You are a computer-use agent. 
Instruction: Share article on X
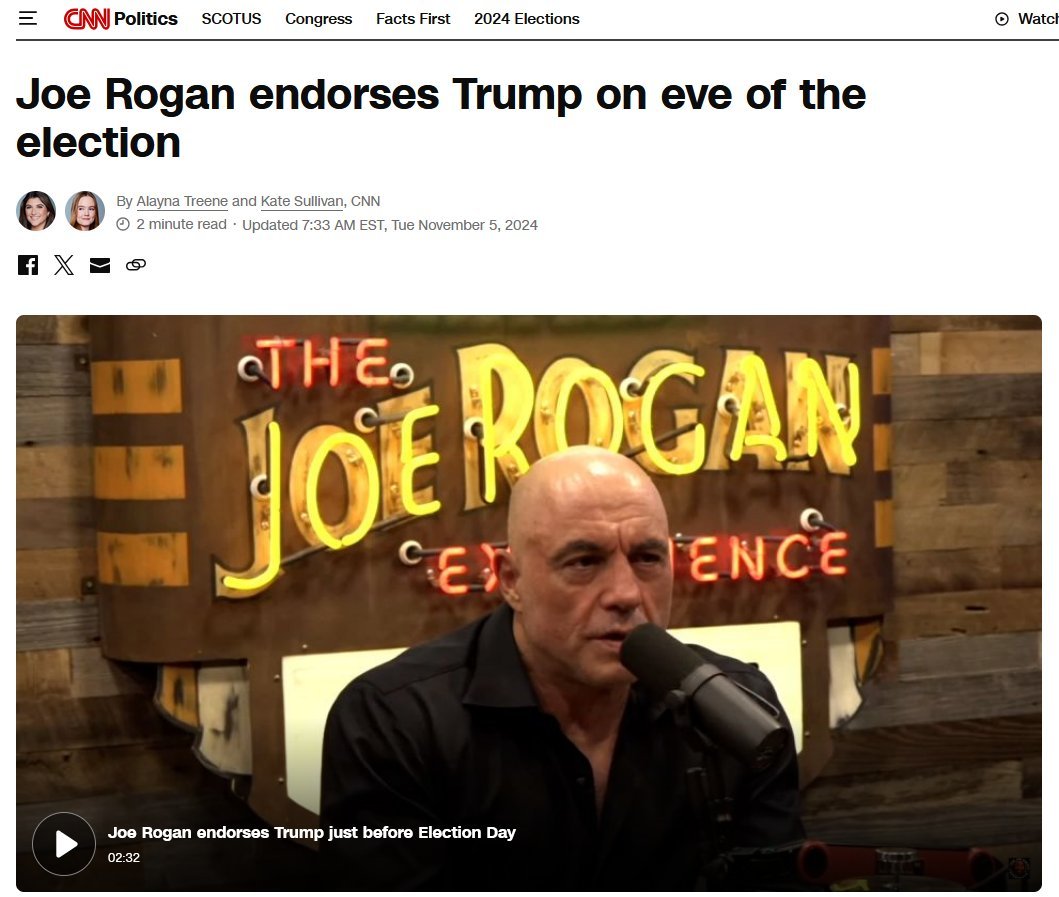pos(64,265)
